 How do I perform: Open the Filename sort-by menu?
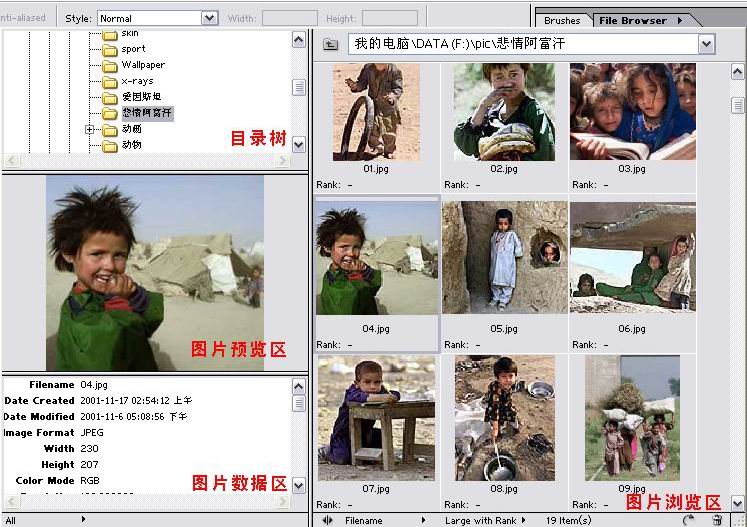384,521
